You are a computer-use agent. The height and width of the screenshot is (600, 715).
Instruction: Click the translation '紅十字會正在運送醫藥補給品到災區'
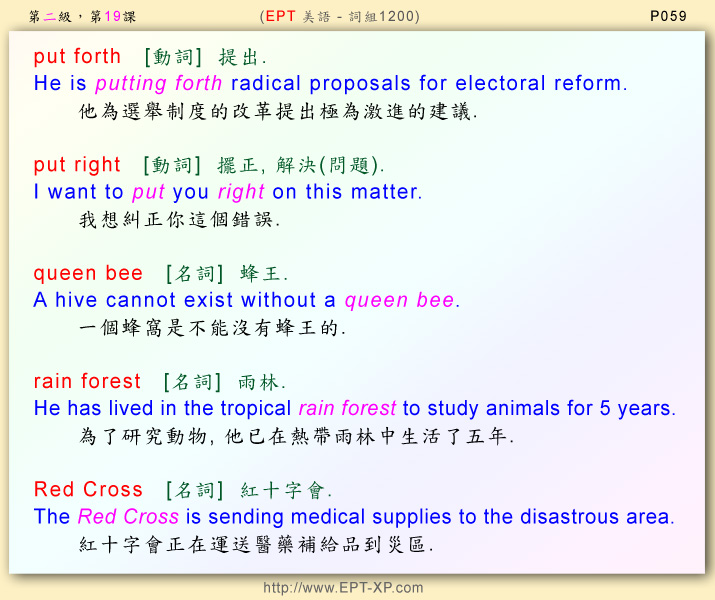click(x=256, y=544)
